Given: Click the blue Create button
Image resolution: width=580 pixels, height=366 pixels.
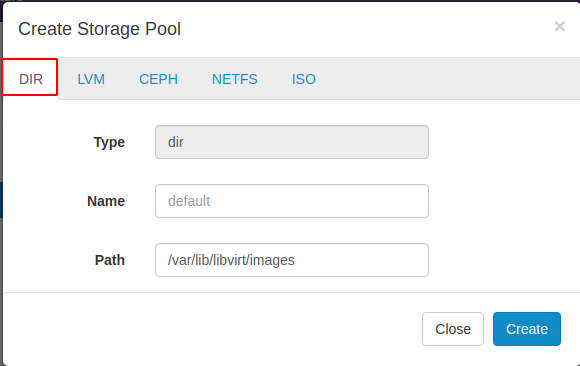Looking at the screenshot, I should tap(527, 329).
